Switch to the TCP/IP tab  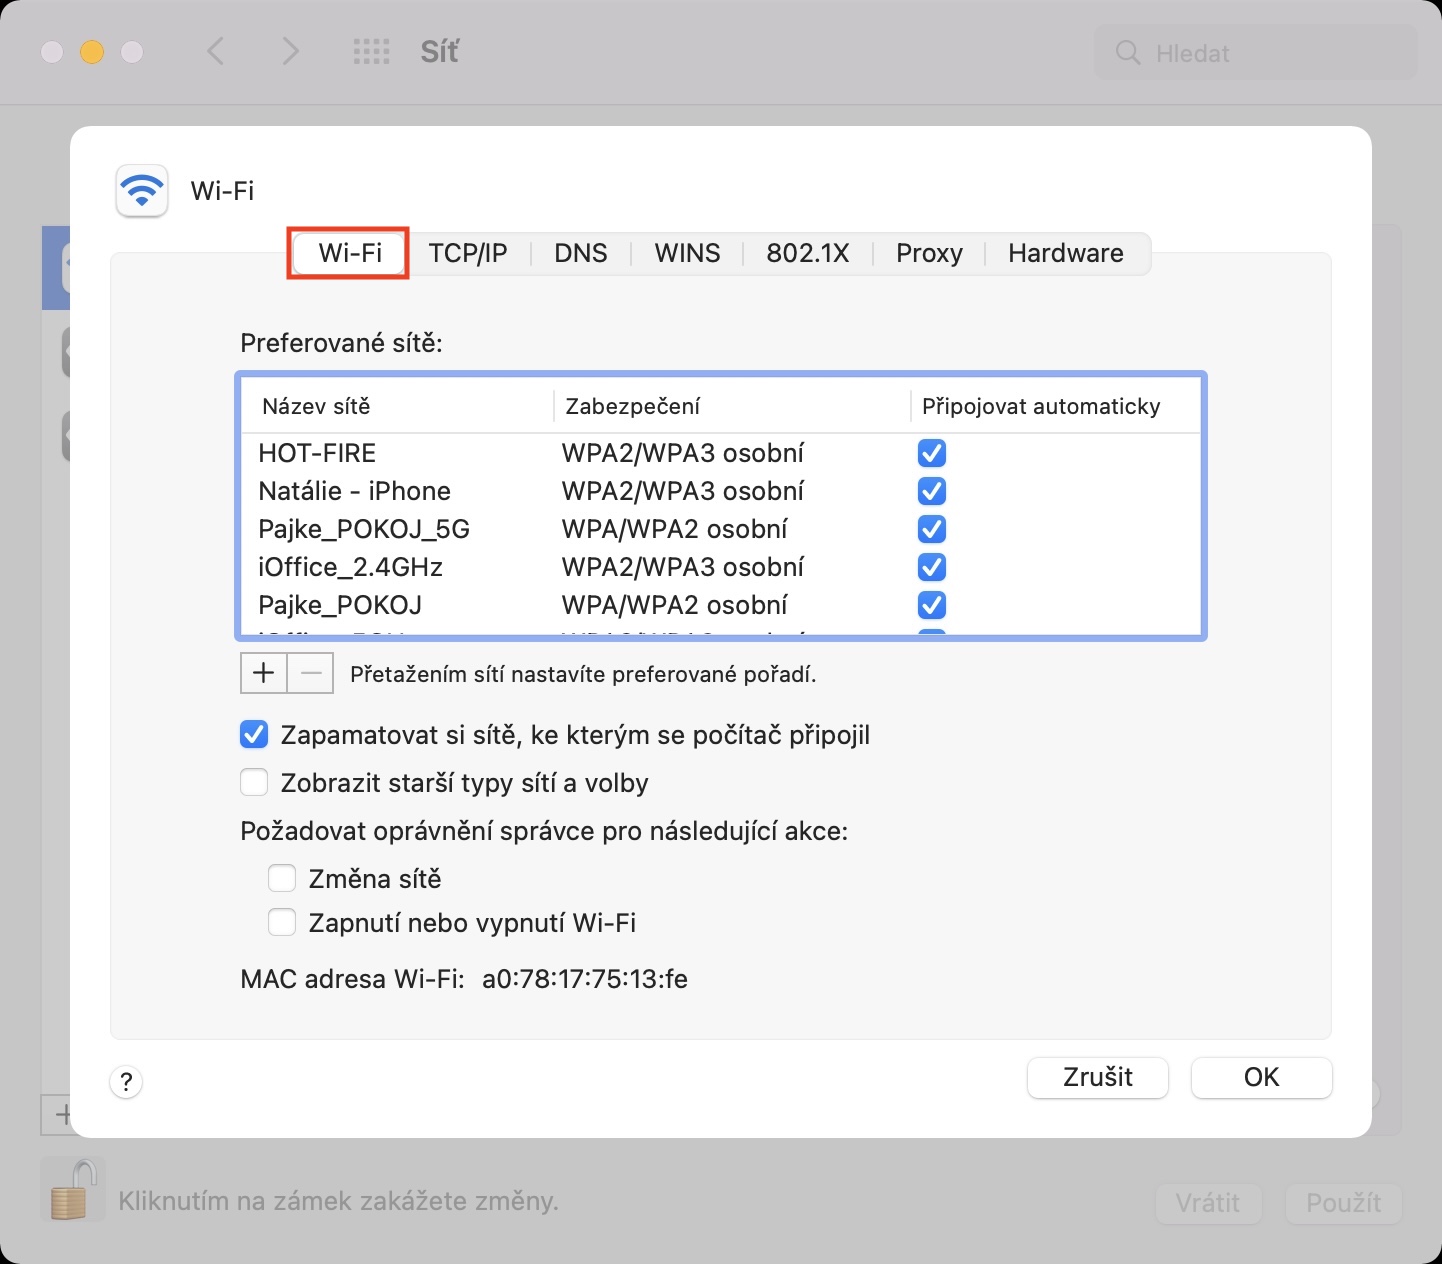468,253
